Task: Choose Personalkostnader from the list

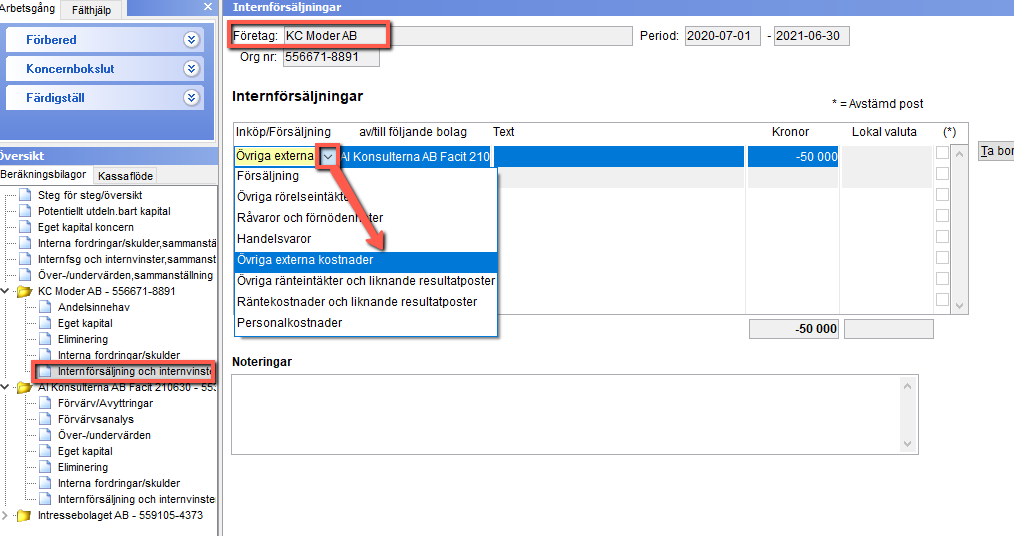Action: [x=365, y=323]
